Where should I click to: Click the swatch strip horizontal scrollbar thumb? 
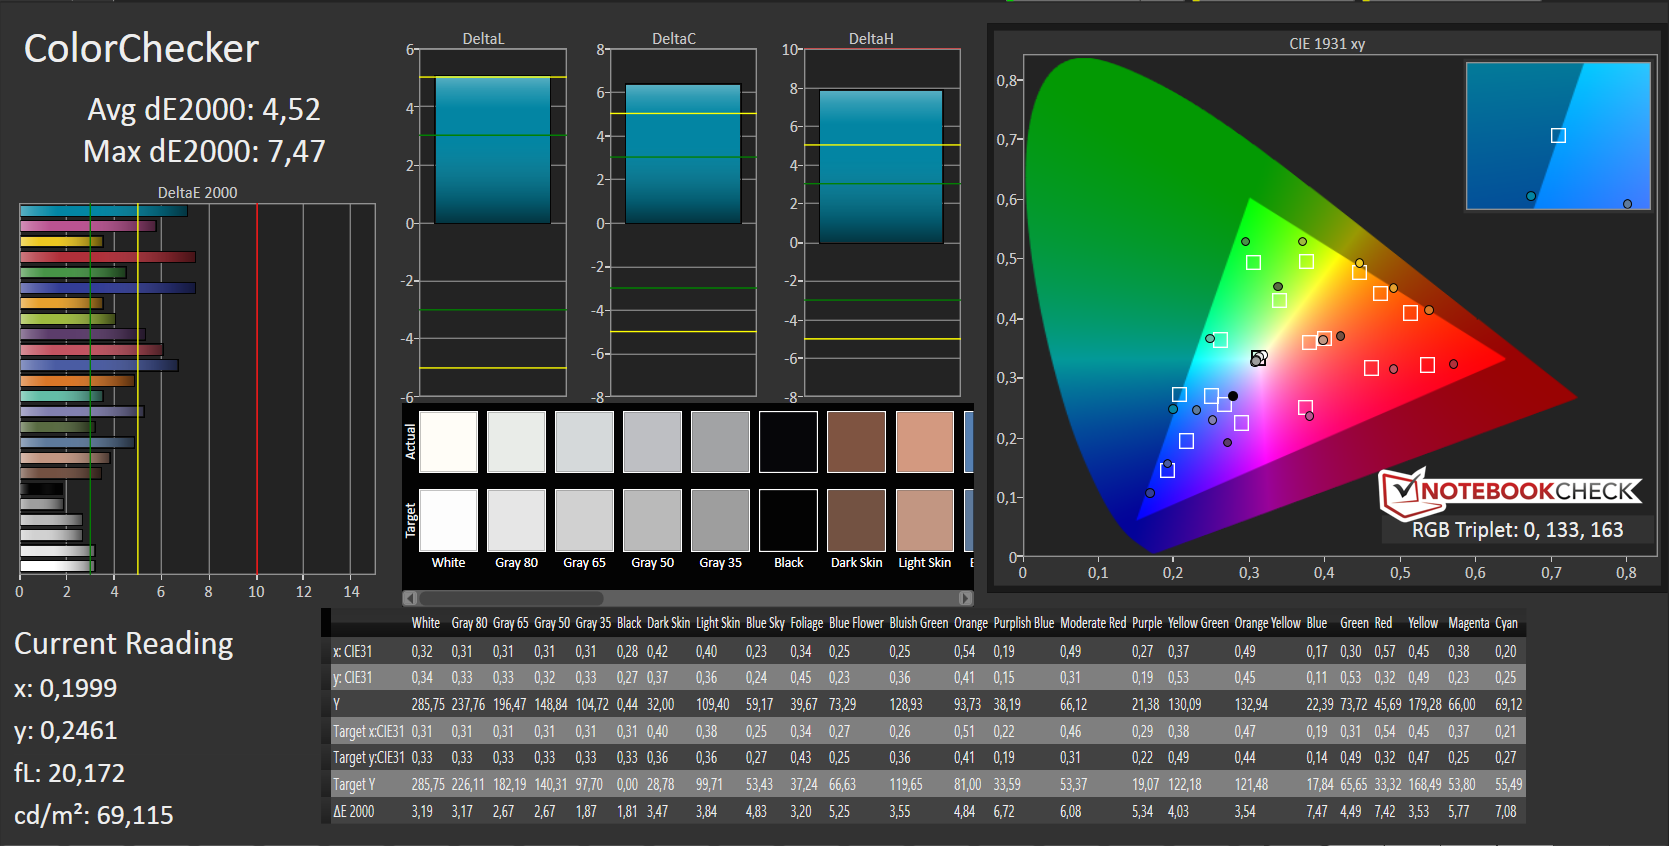click(511, 598)
